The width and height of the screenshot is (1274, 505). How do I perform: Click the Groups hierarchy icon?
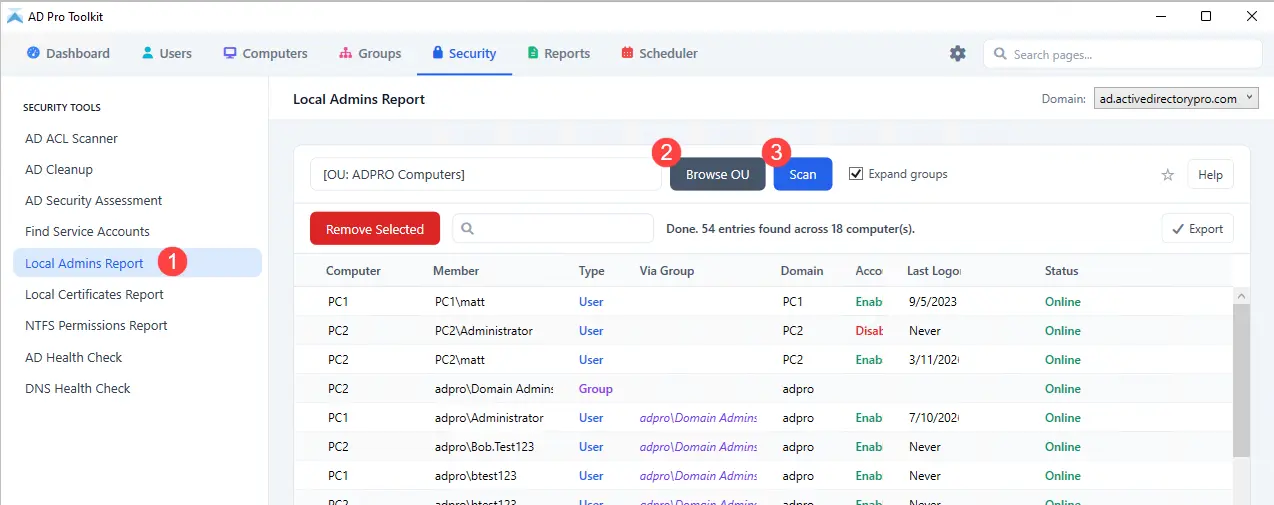[x=346, y=53]
